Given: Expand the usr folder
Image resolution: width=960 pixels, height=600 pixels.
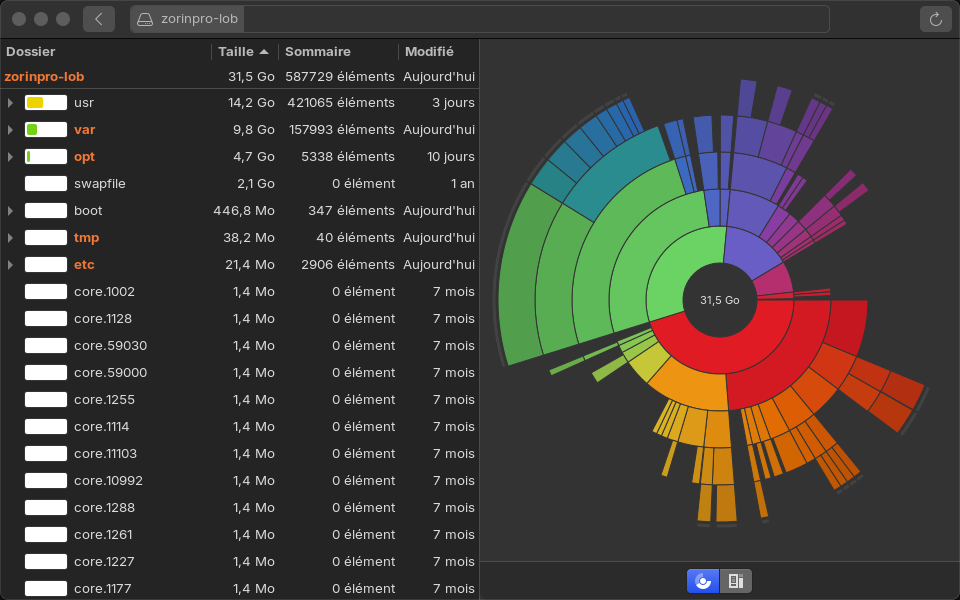Looking at the screenshot, I should (10, 103).
